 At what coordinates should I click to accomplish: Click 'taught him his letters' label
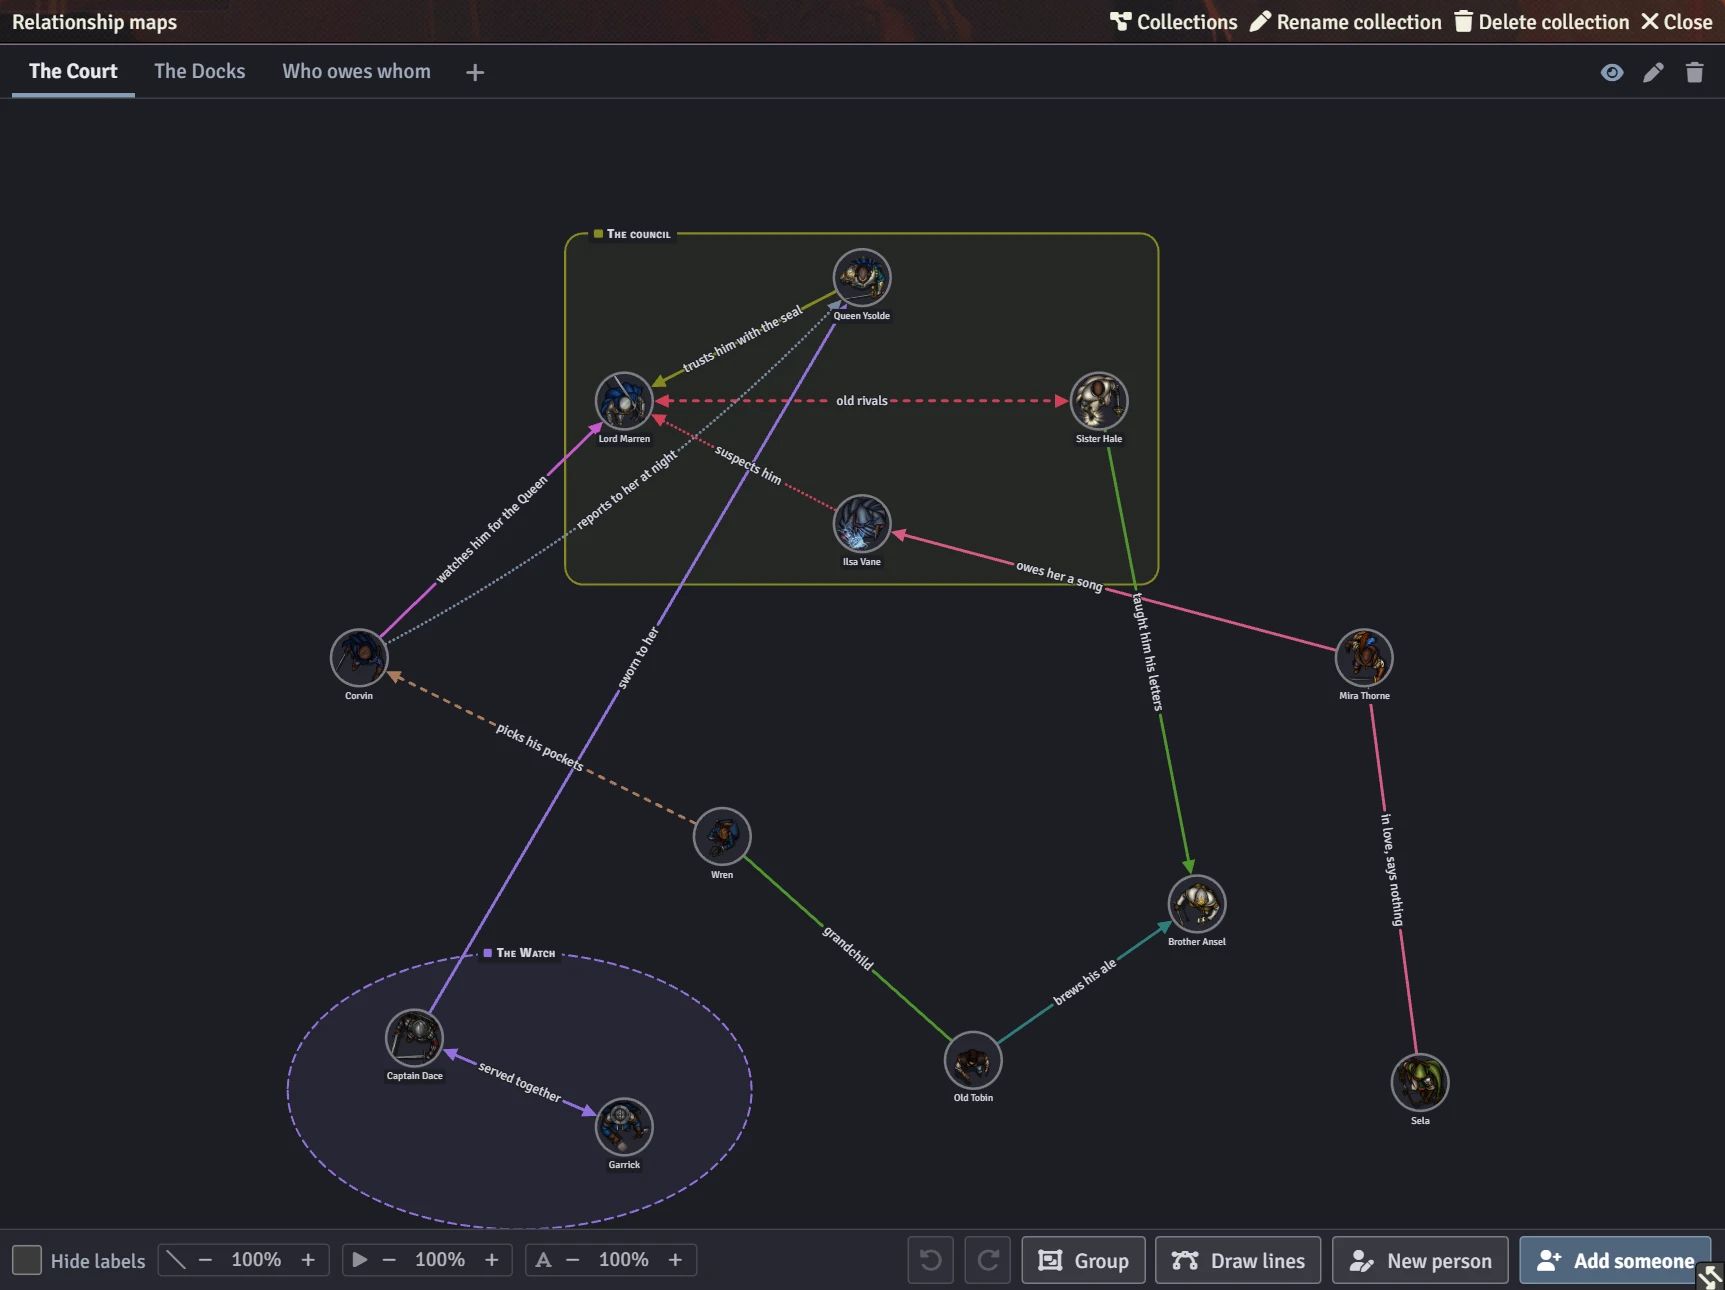pyautogui.click(x=1147, y=652)
